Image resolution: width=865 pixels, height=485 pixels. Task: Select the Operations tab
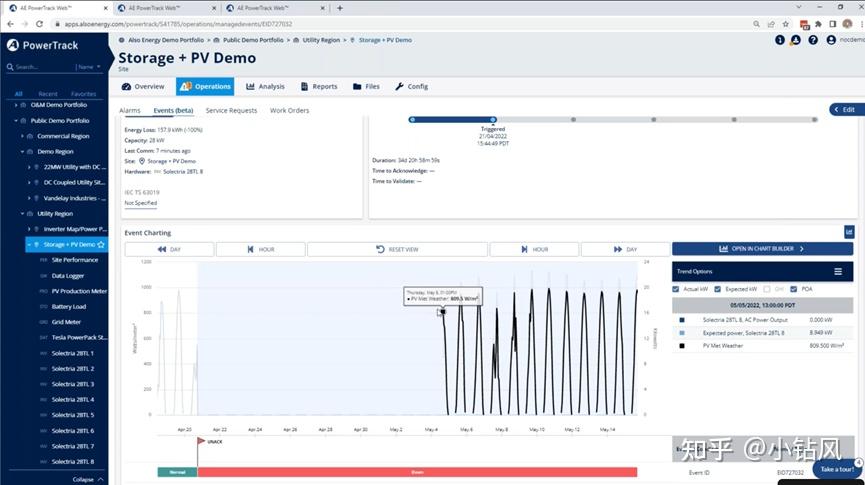point(205,87)
